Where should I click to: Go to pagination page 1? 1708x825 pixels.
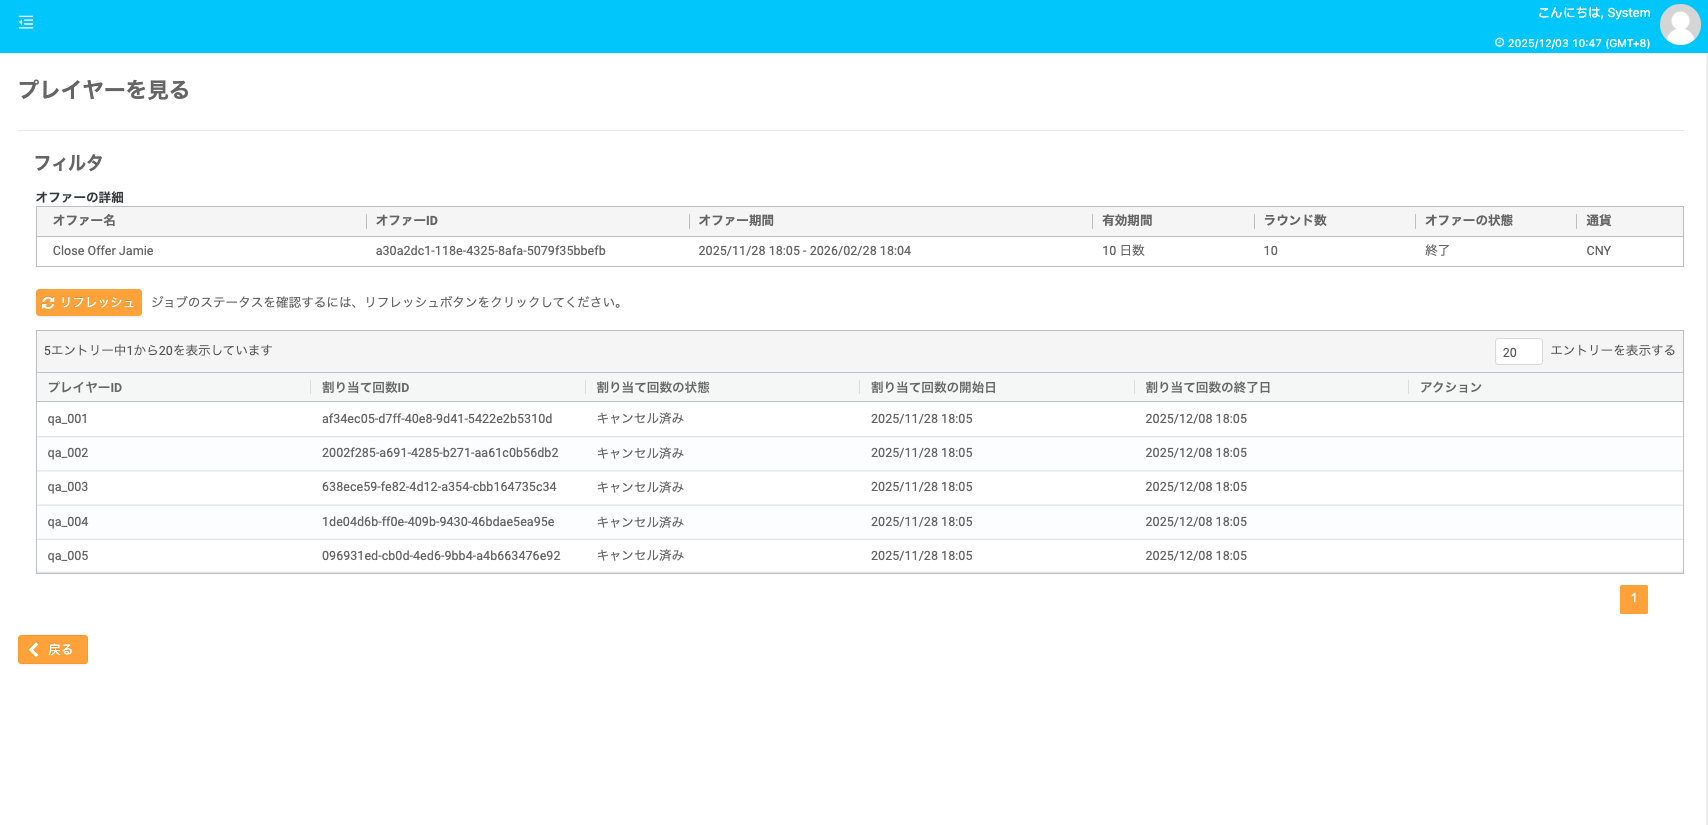[x=1633, y=599]
